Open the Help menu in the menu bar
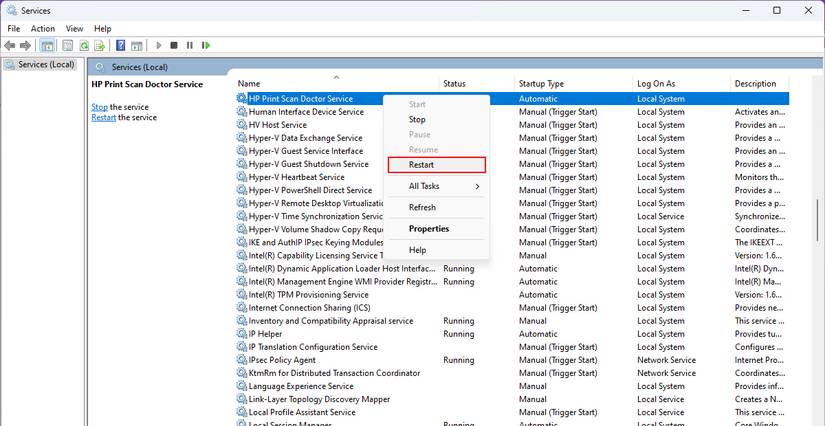The image size is (825, 426). point(103,29)
